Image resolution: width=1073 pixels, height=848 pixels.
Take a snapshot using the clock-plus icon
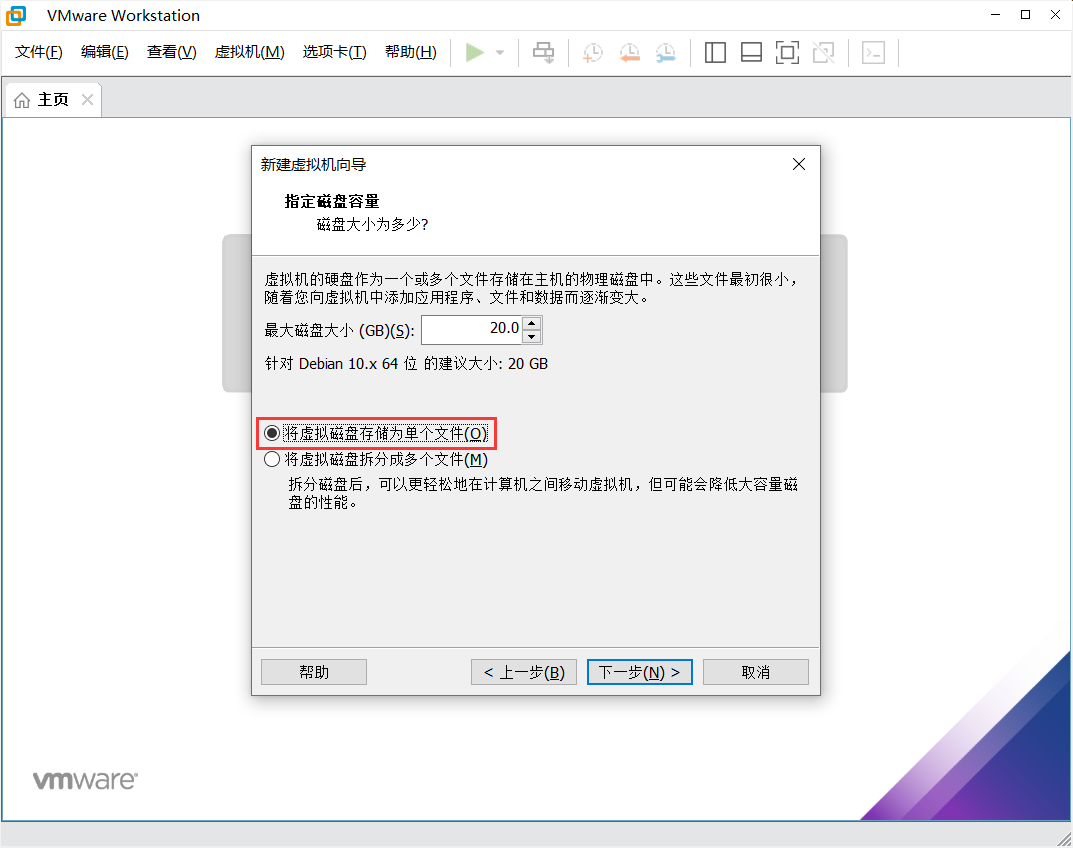click(592, 52)
